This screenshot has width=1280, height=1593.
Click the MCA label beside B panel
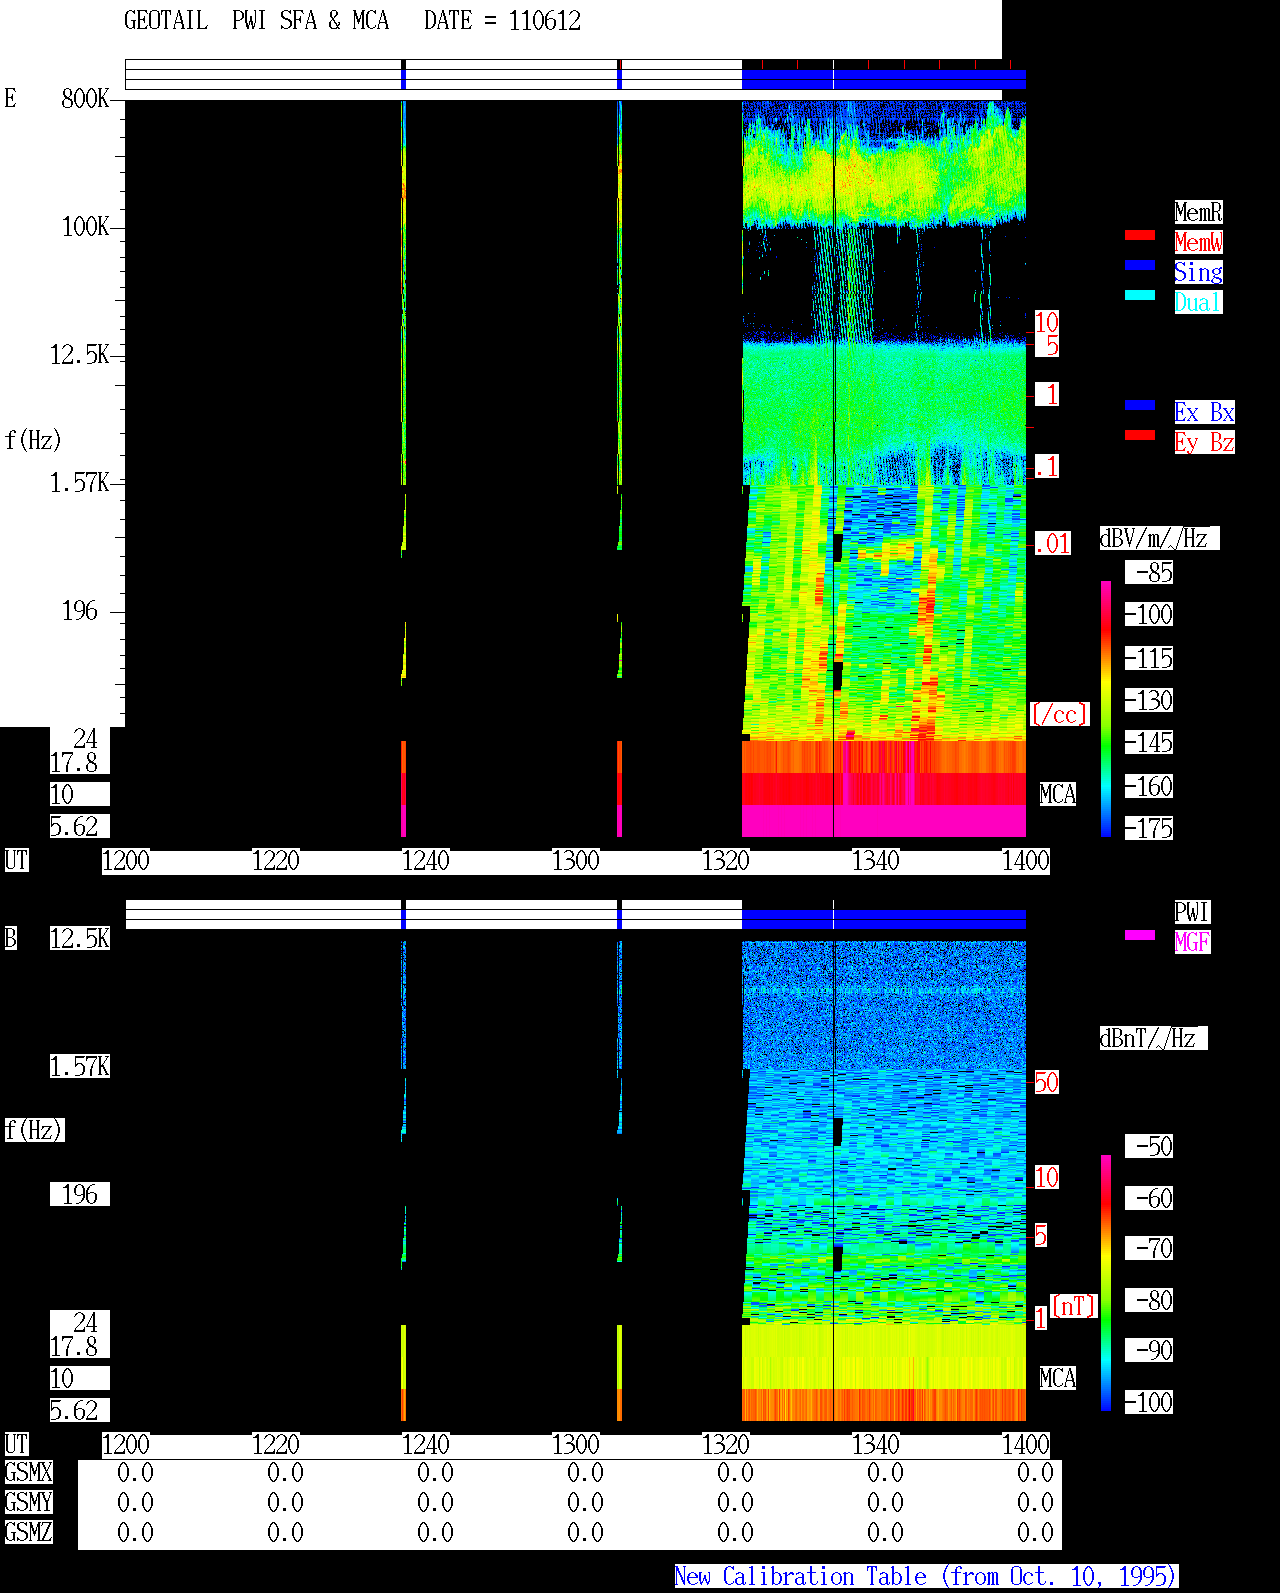coord(1058,1378)
